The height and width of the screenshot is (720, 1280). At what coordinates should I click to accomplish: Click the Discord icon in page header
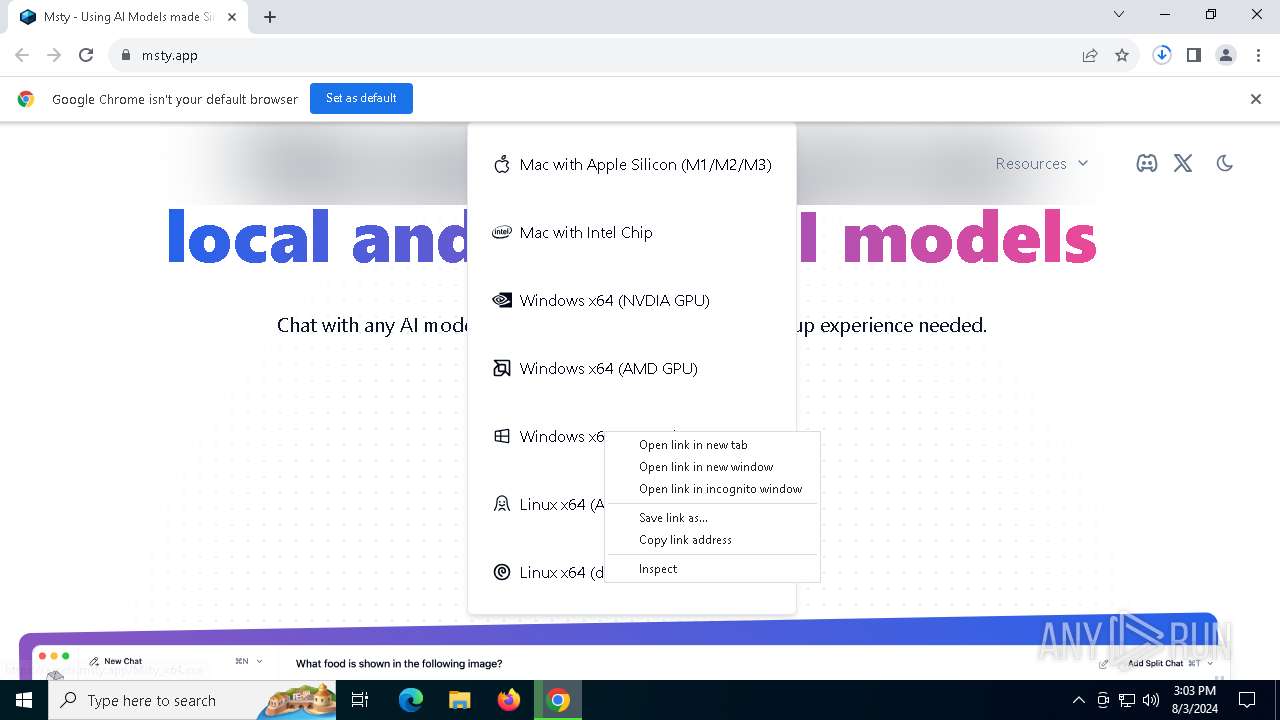[1146, 163]
